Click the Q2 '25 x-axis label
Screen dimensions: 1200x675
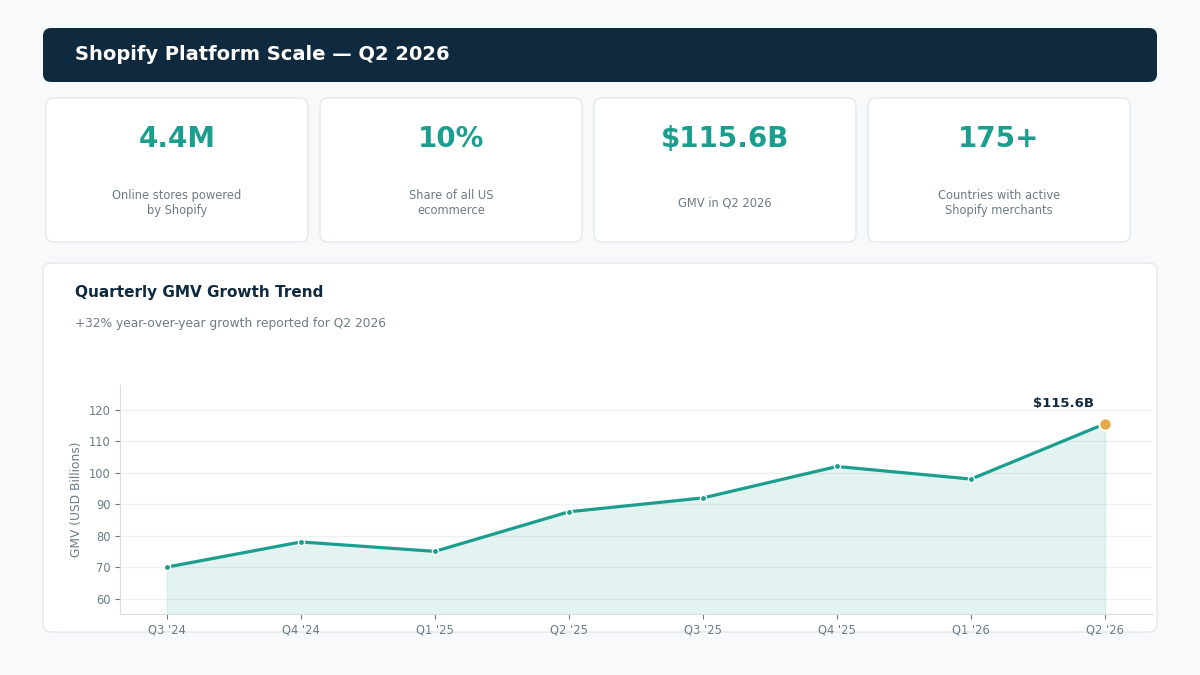569,630
